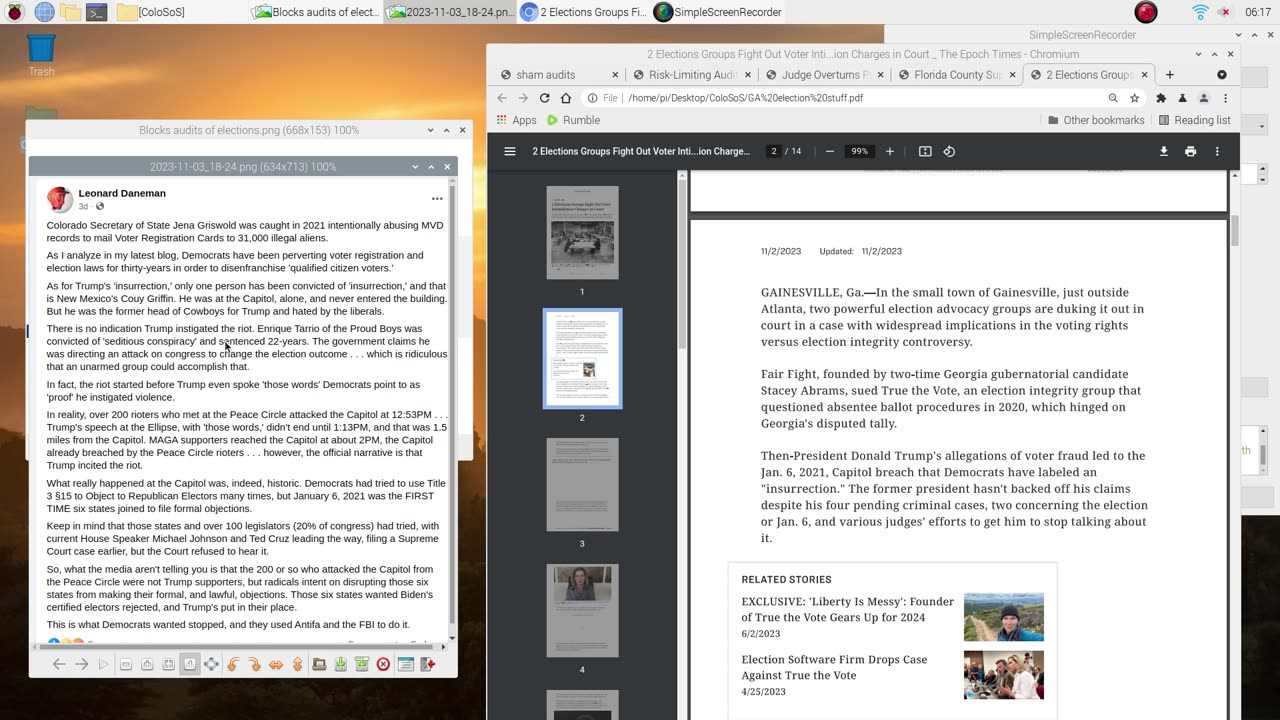Image resolution: width=1280 pixels, height=720 pixels.
Task: Zoom out the image in image viewer
Action: [x=126, y=664]
